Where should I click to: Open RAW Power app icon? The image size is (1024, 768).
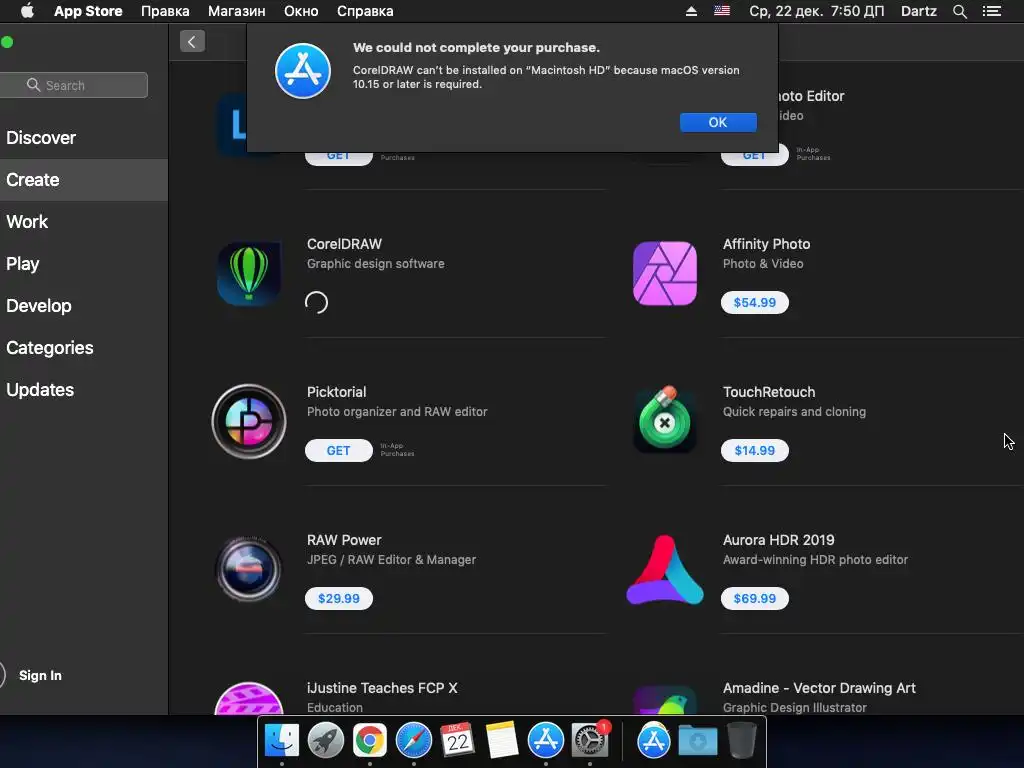coord(249,569)
